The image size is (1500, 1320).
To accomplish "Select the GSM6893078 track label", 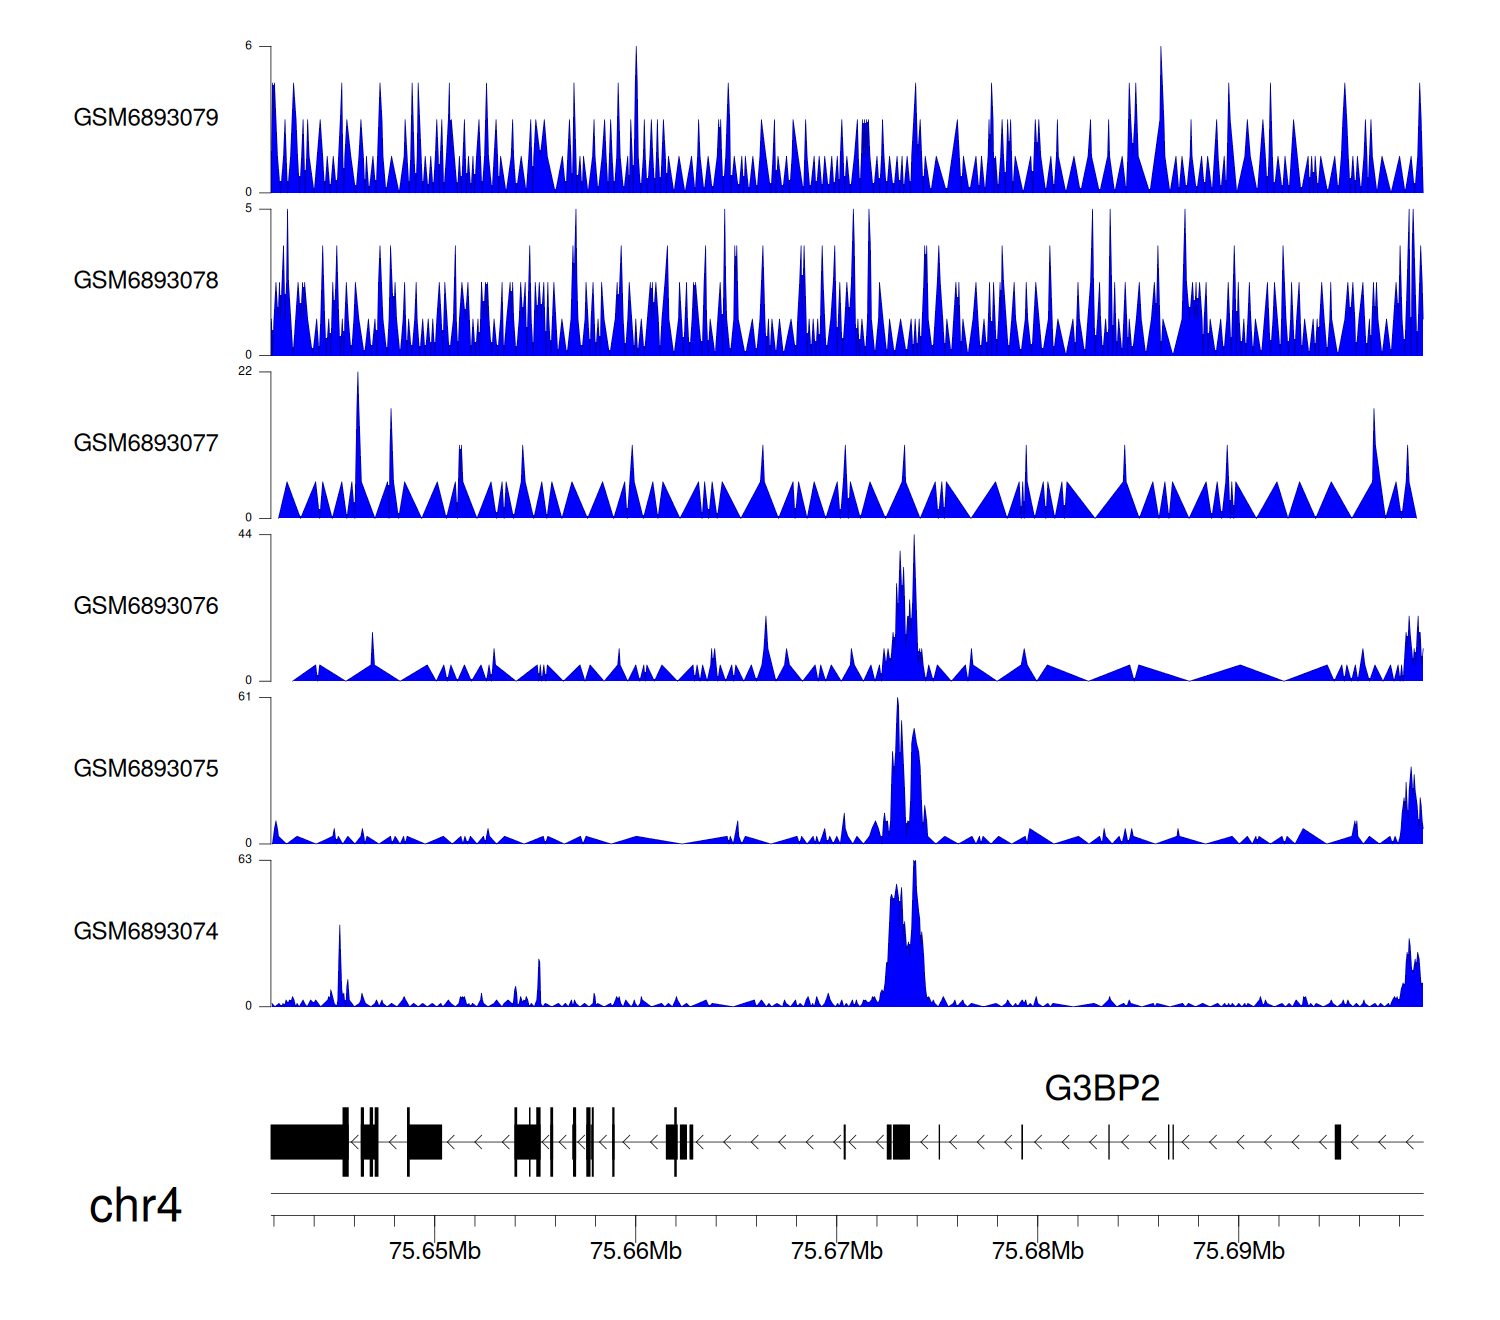I will click(x=146, y=281).
